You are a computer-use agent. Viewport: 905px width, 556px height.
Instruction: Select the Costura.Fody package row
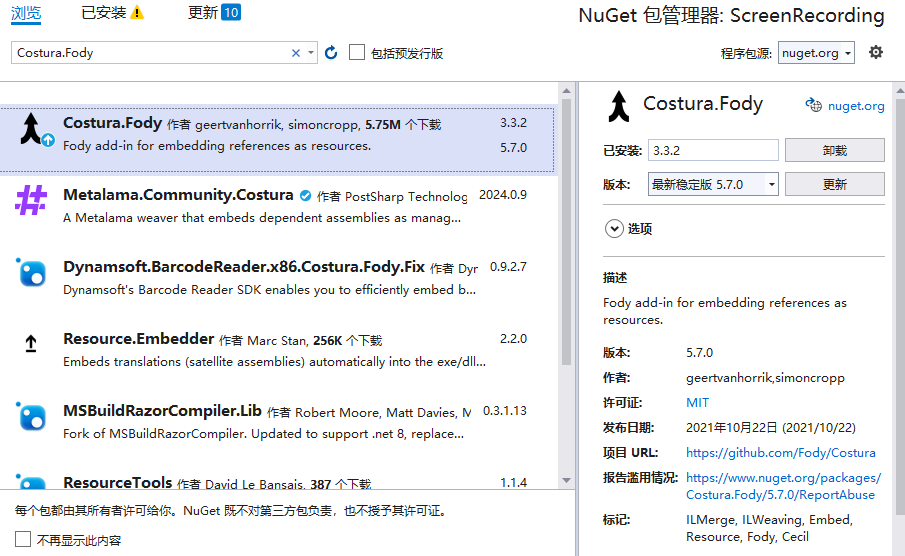[277, 139]
